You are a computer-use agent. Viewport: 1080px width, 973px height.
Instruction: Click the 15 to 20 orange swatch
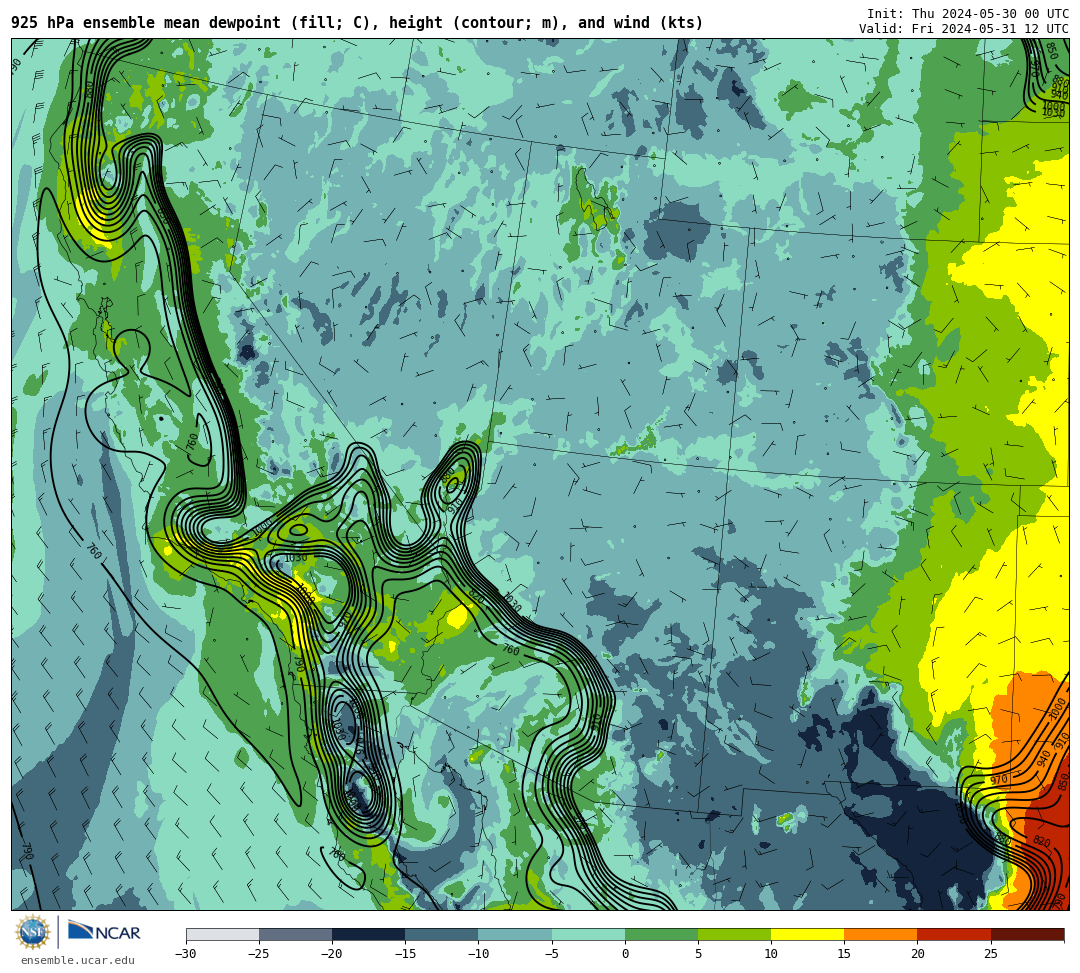pyautogui.click(x=881, y=934)
